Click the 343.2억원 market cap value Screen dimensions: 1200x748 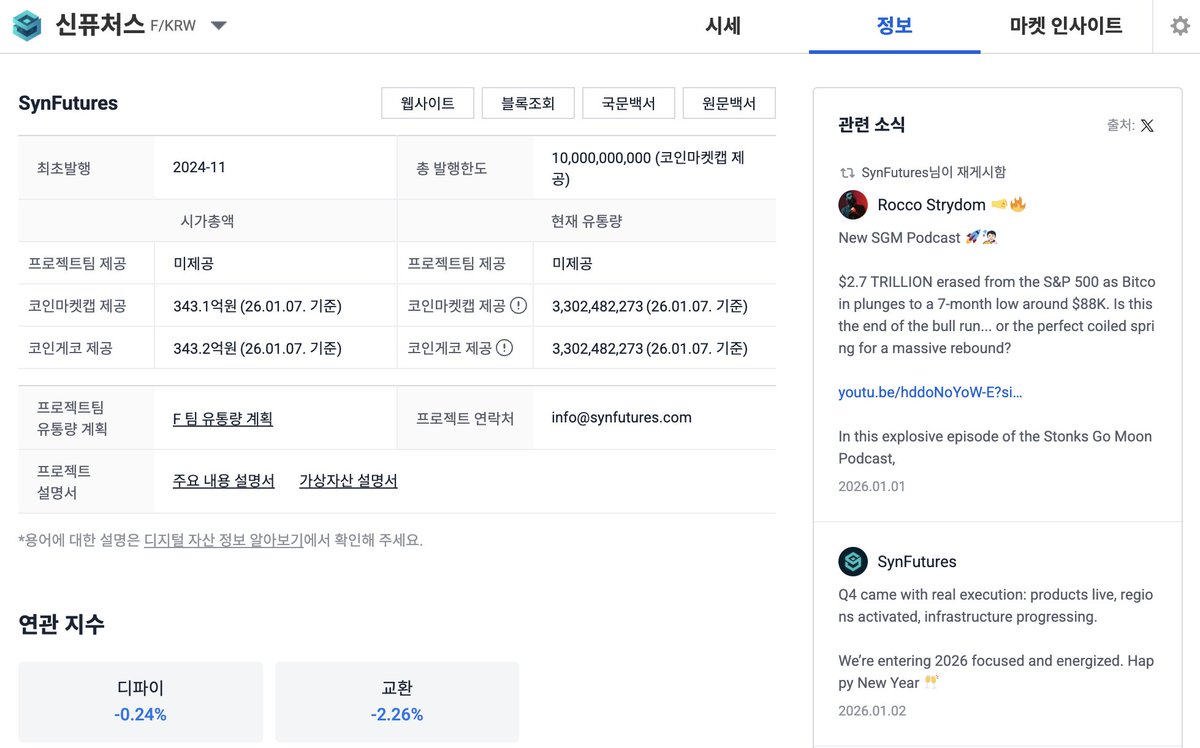point(258,348)
